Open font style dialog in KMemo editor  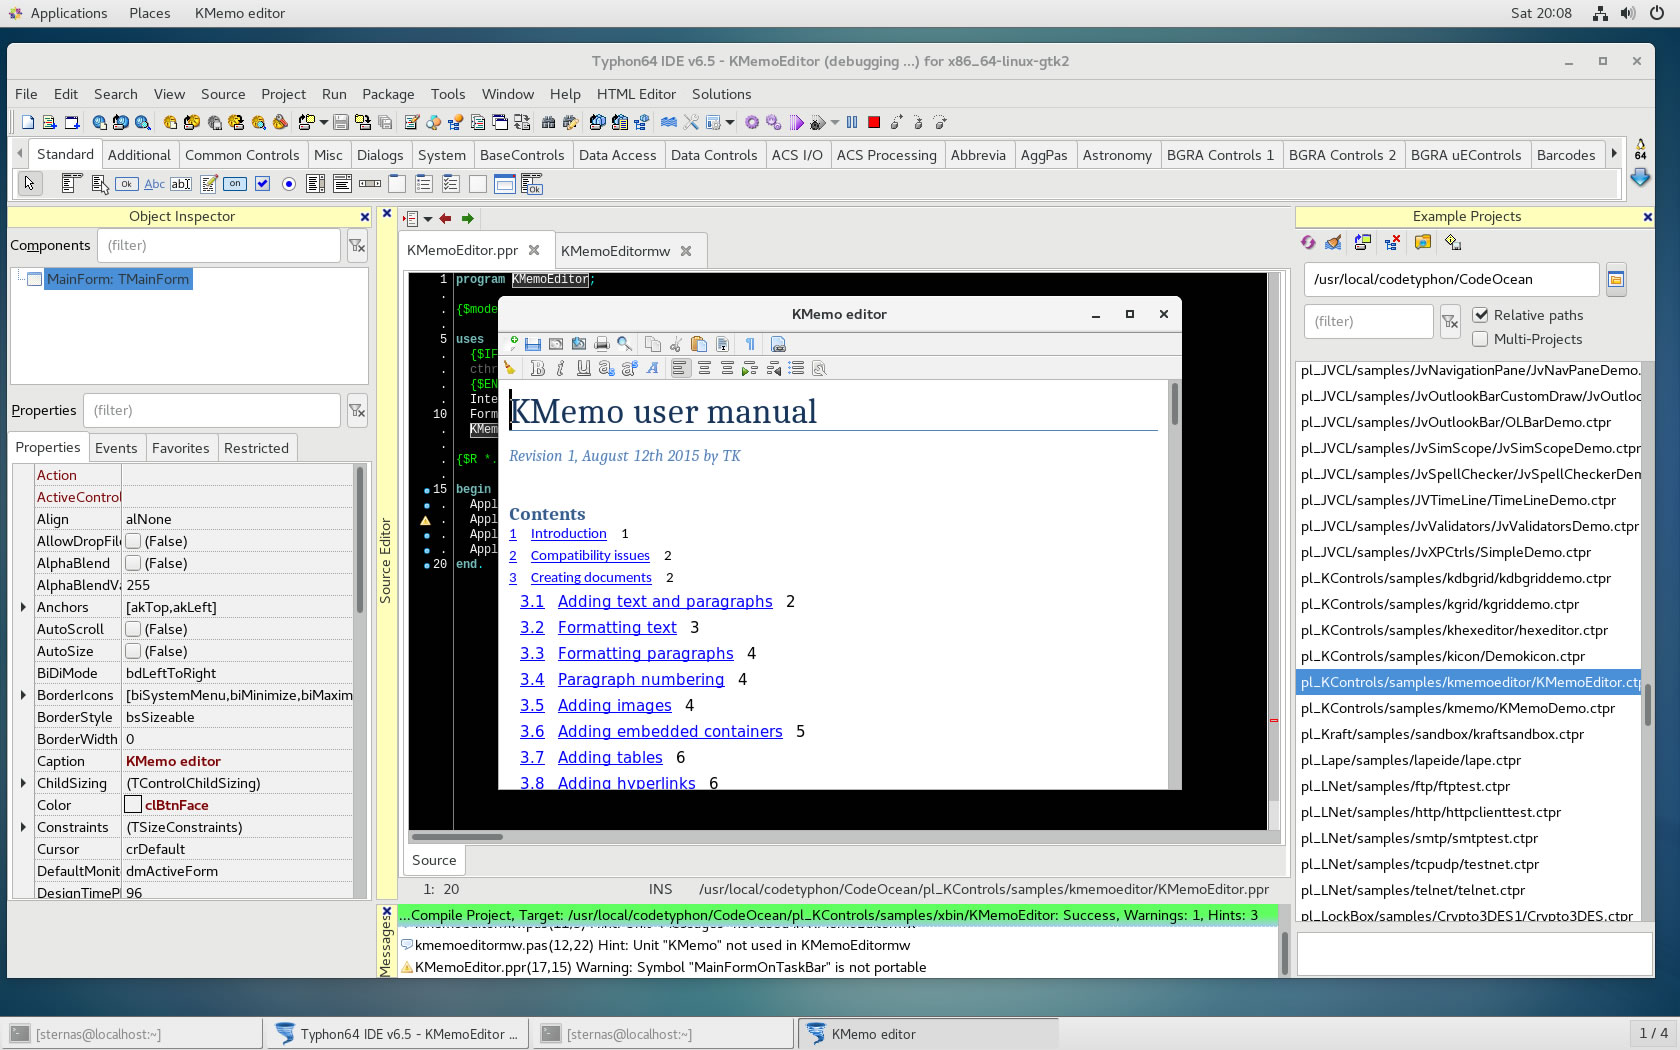coord(652,368)
